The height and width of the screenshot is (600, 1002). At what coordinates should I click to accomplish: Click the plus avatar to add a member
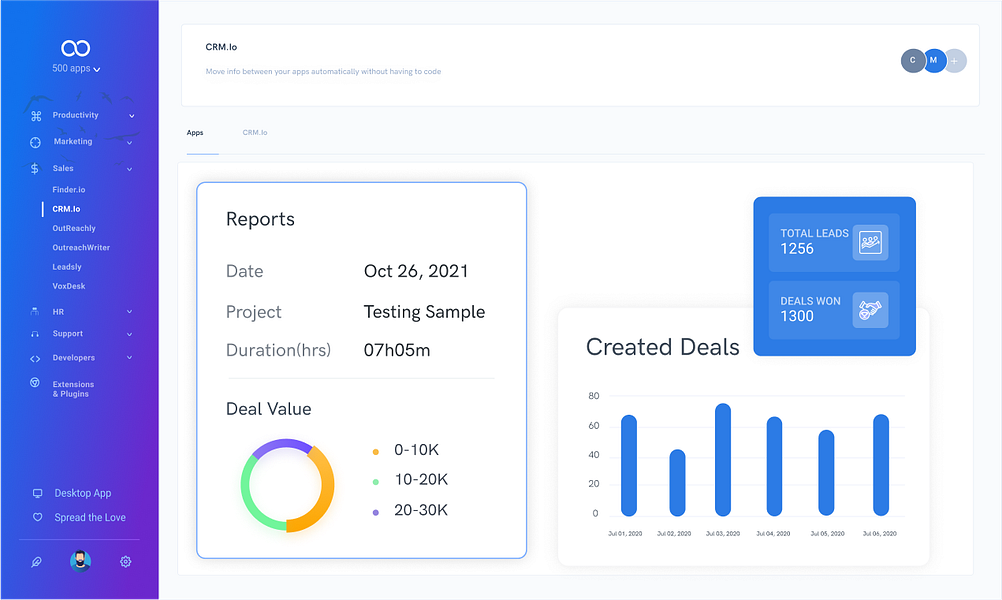pos(955,61)
